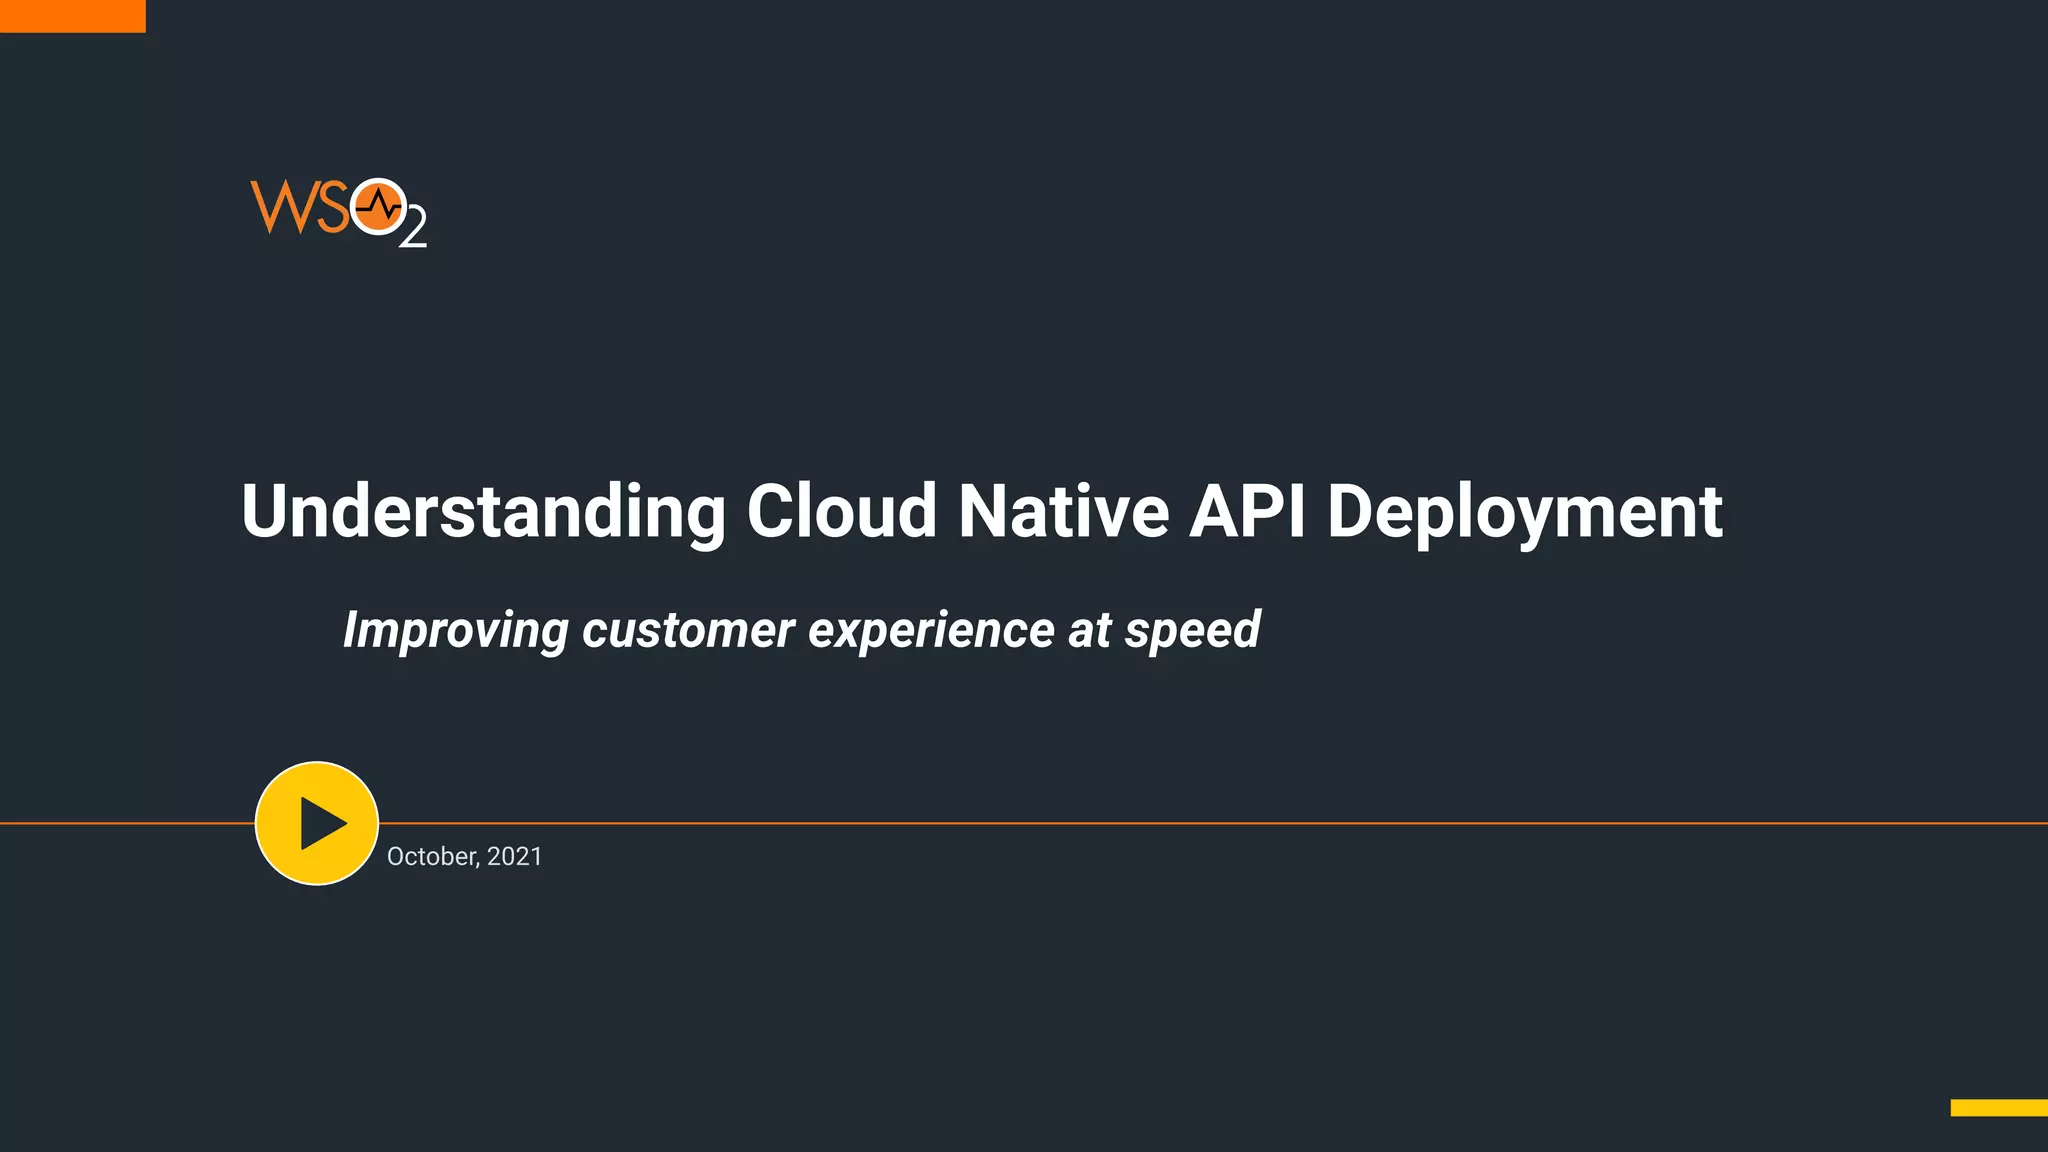
Task: Click the word 'Native' in the title
Action: coord(1063,512)
